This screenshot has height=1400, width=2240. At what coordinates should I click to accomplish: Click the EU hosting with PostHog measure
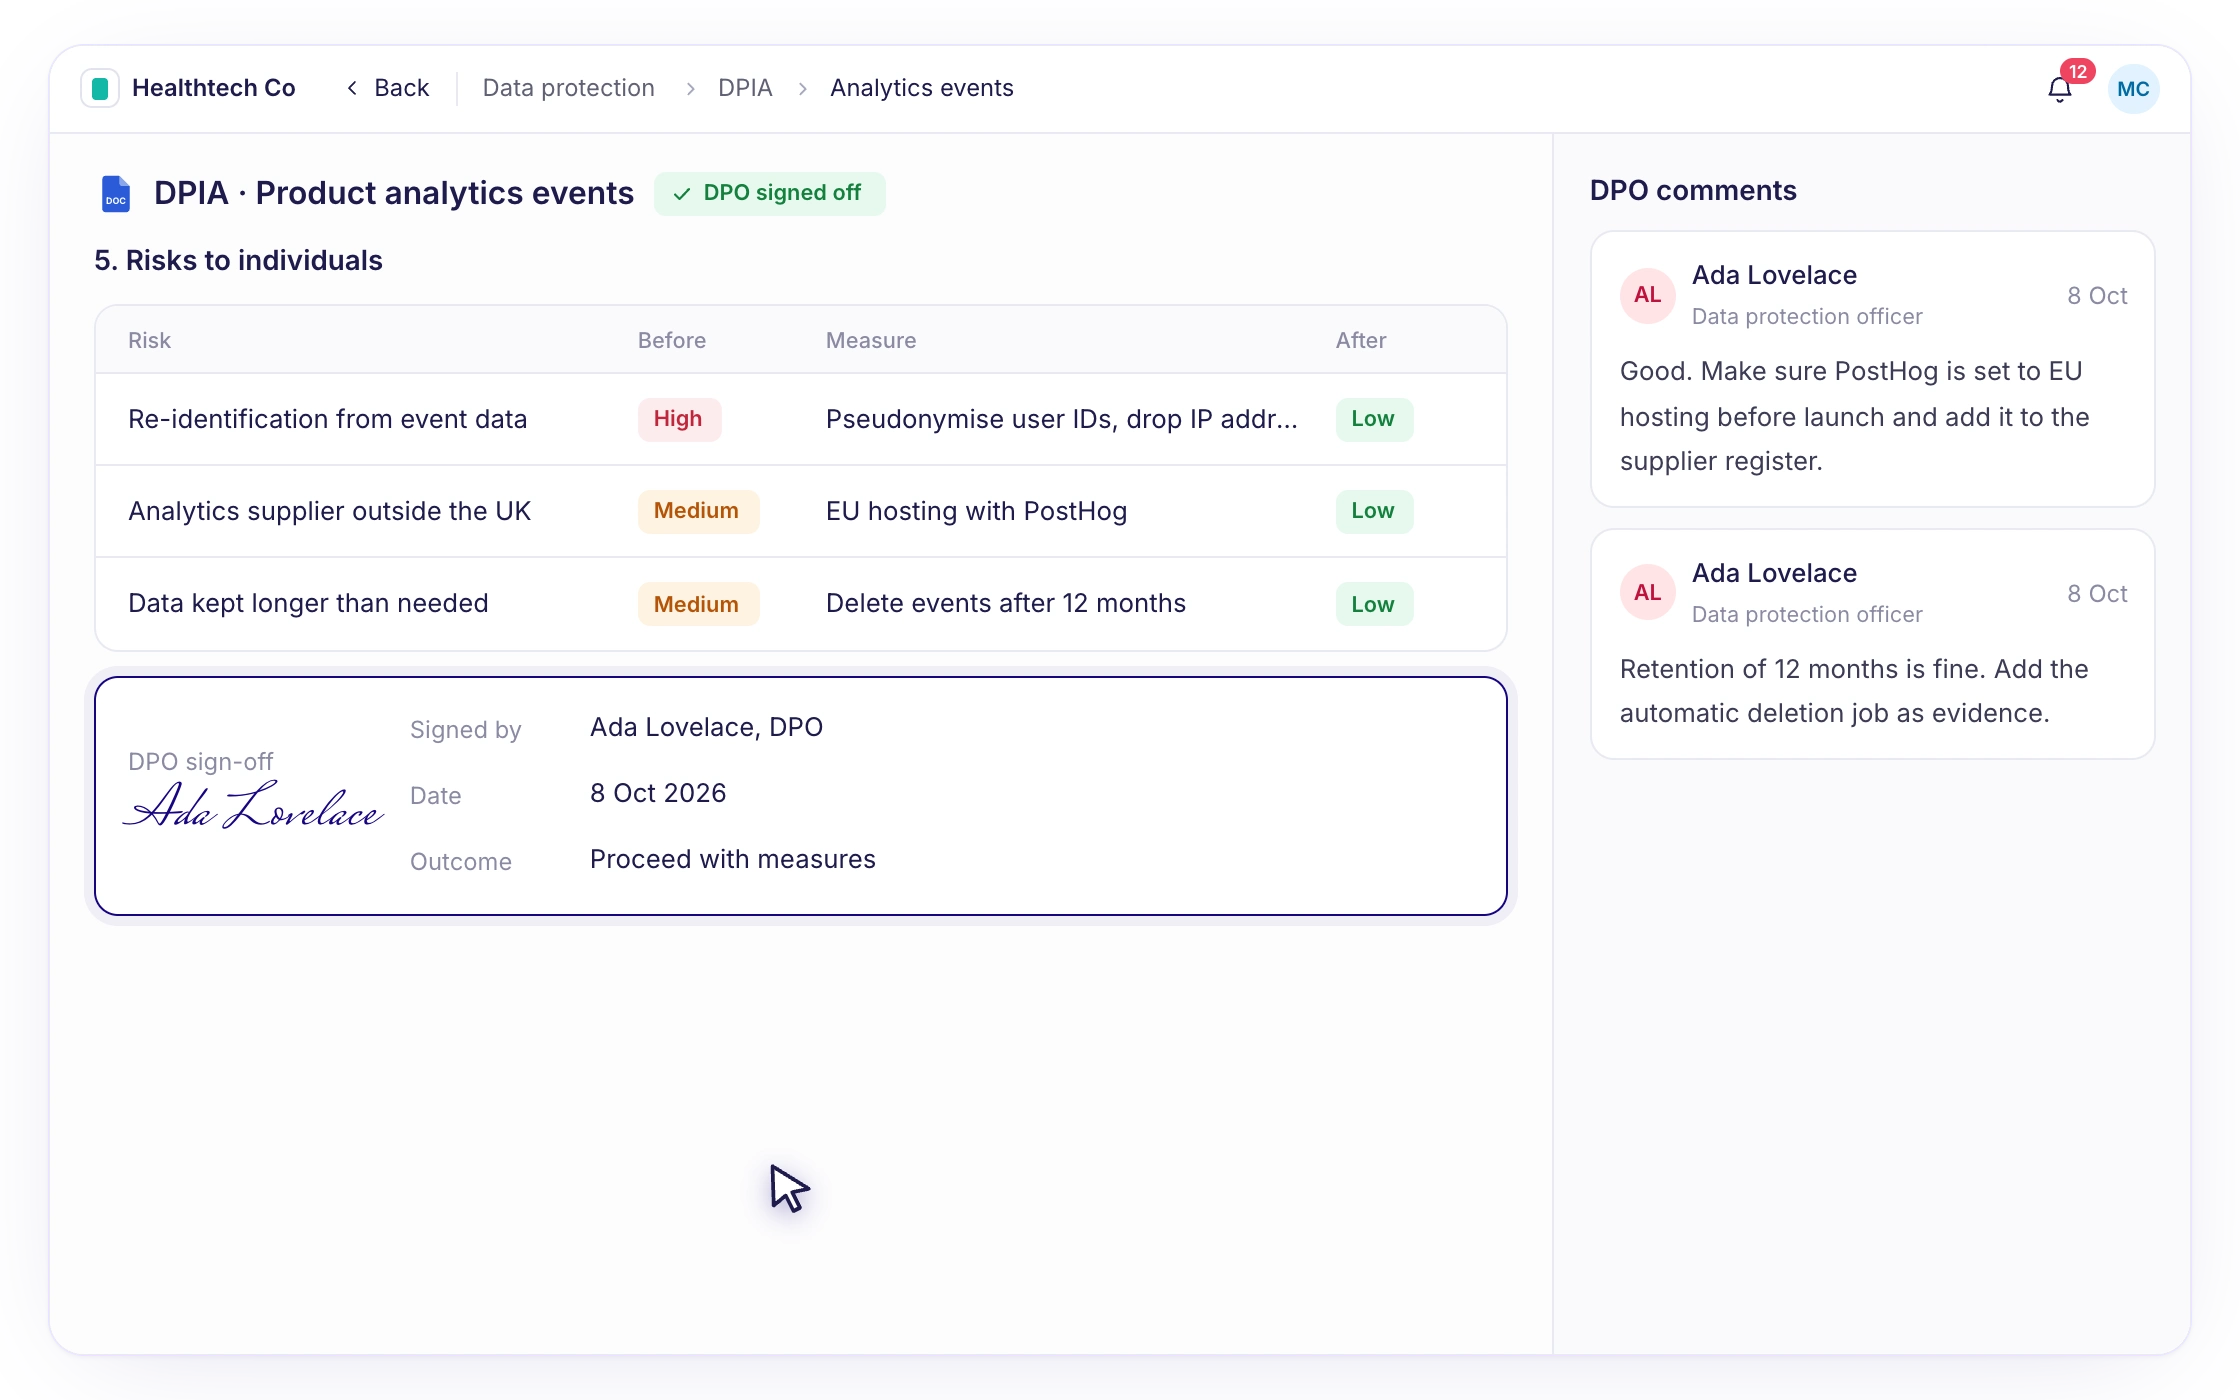[976, 511]
